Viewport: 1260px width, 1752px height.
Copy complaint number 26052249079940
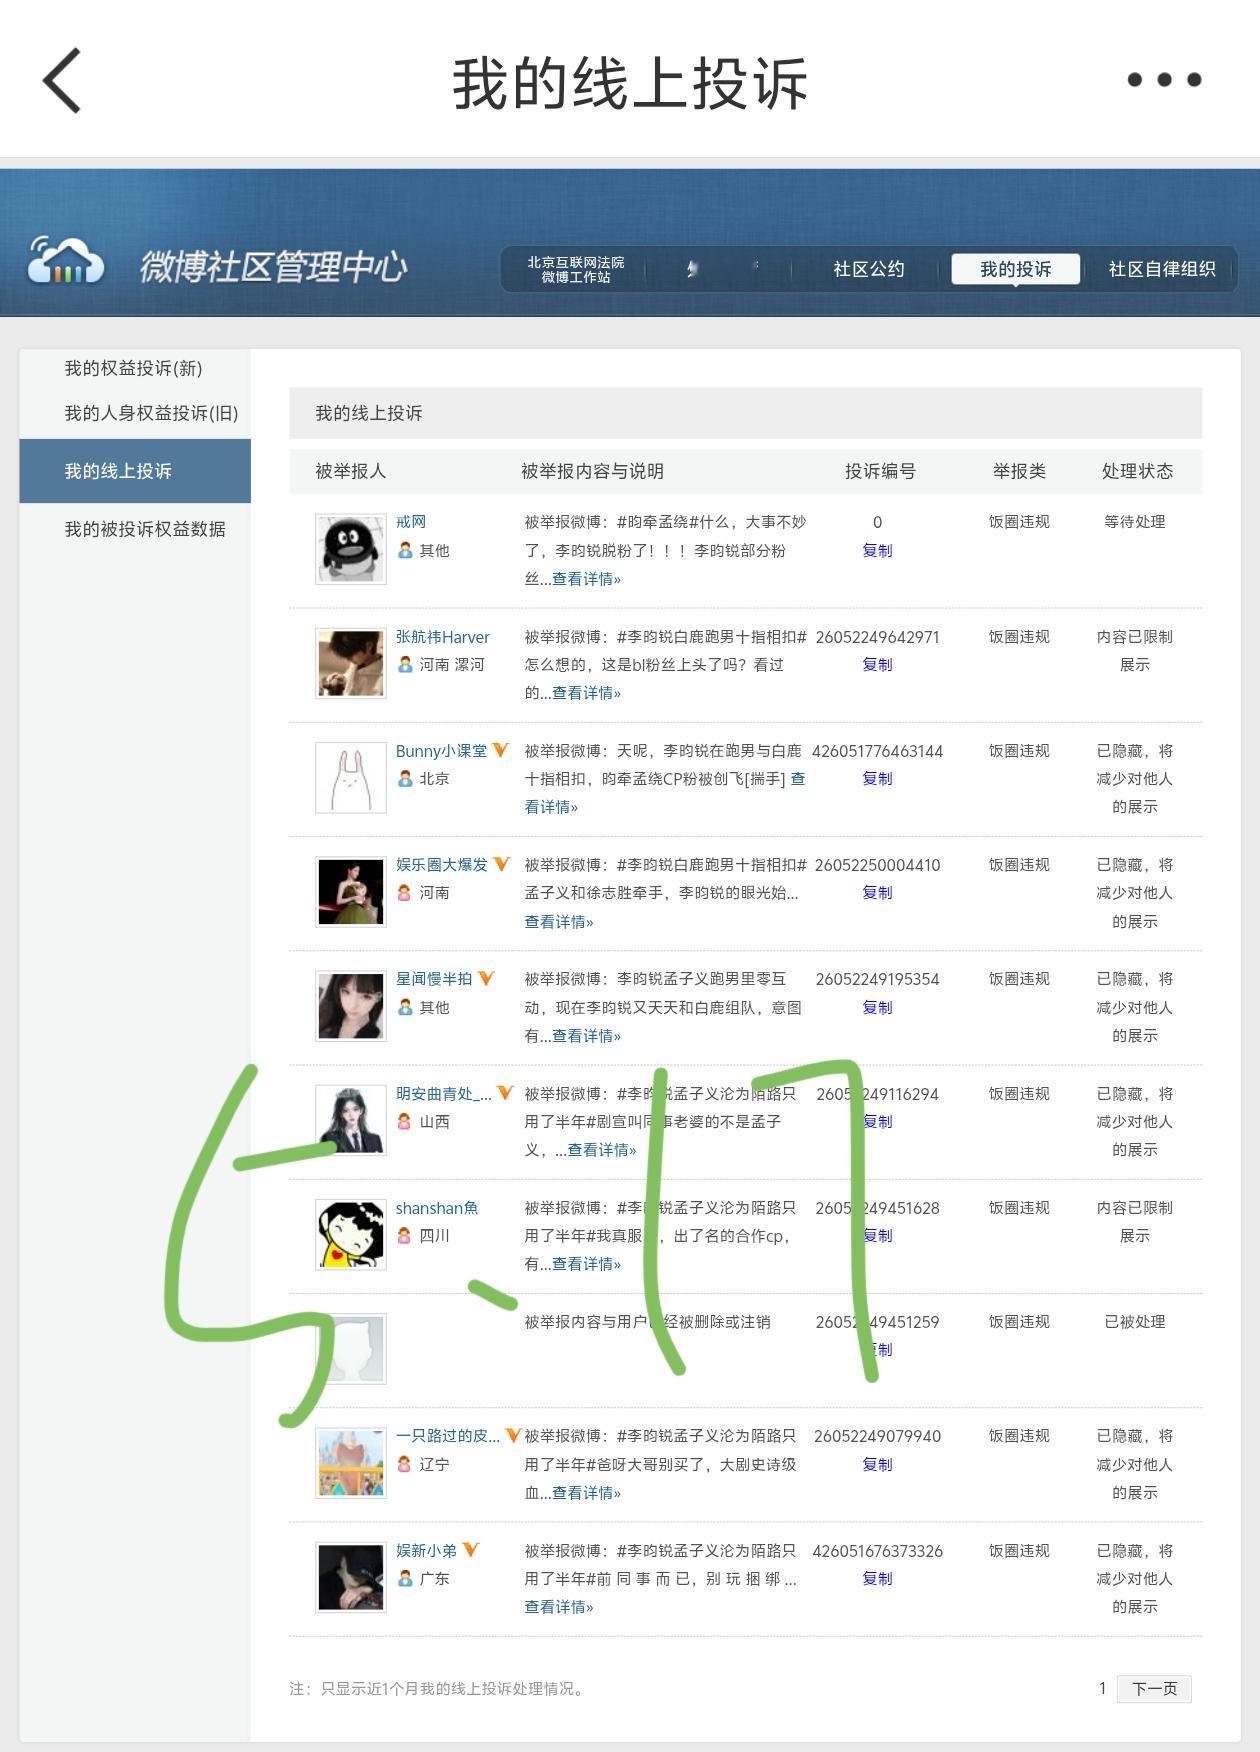(x=877, y=1464)
